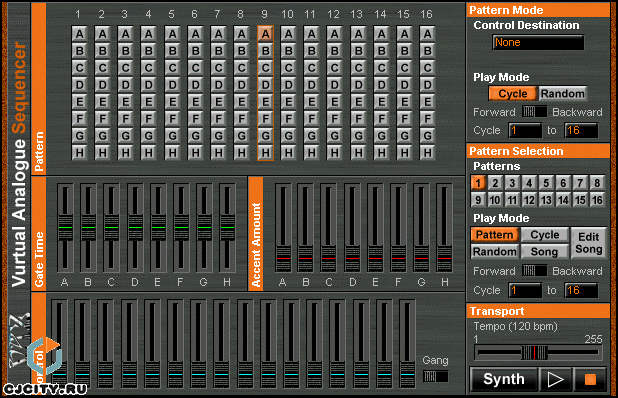Screen dimensions: 618x398
Task: Select Cycle play mode in Pattern Selection
Action: [545, 235]
